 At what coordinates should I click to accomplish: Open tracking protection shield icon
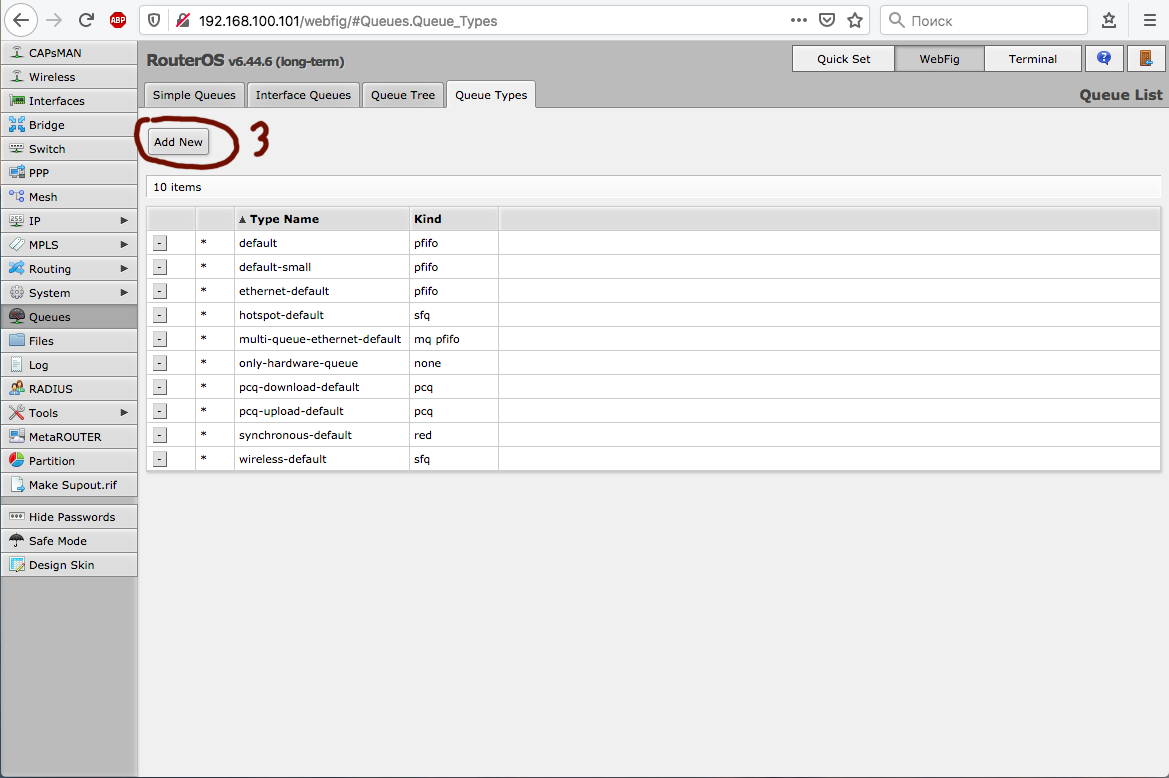[x=154, y=20]
